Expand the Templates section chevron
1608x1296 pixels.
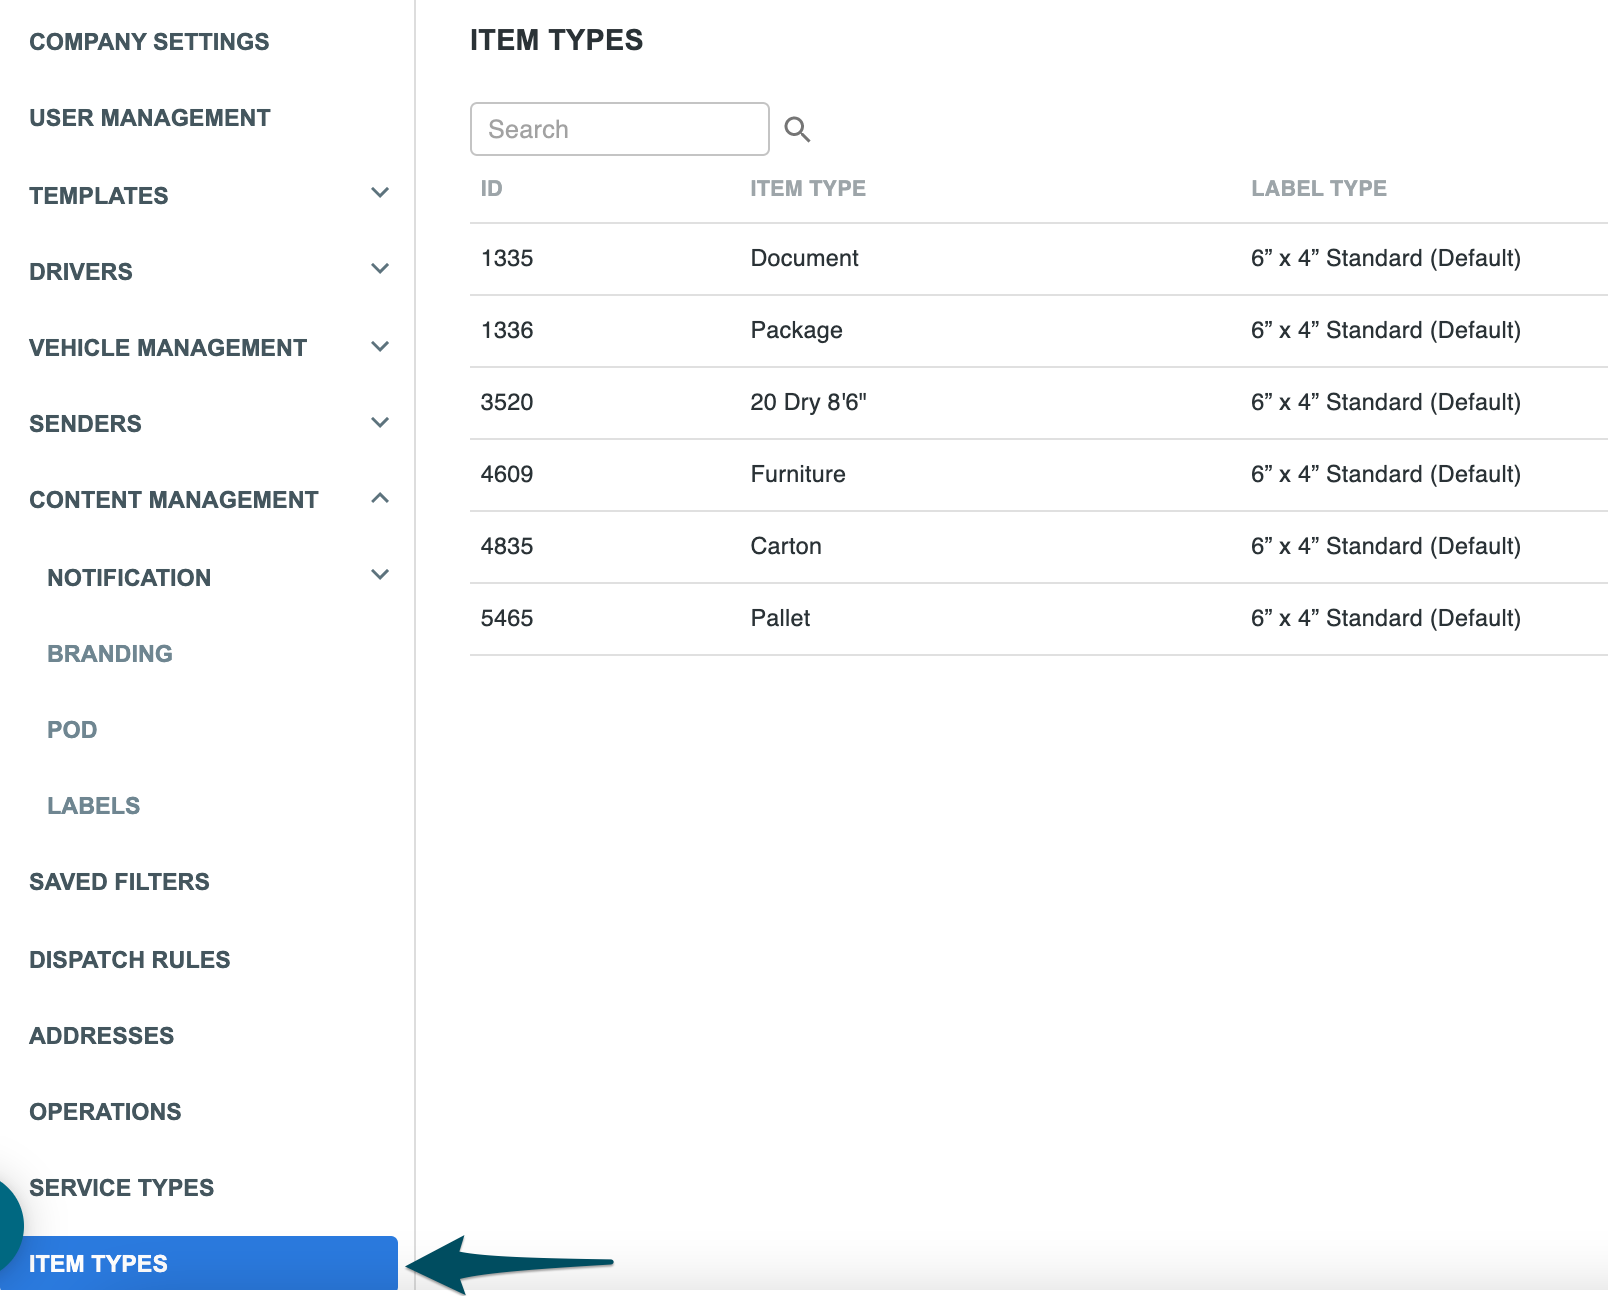click(380, 193)
